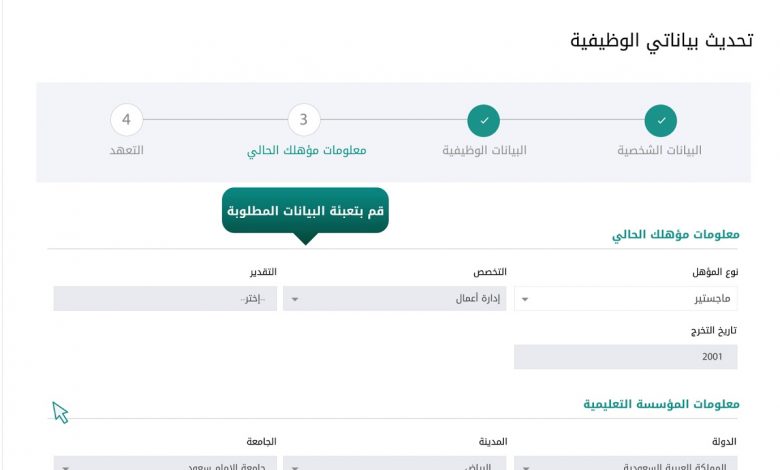Viewport: 780px width, 470px height.
Task: Open the التقدير dropdown showing إختر
Action: (165, 298)
